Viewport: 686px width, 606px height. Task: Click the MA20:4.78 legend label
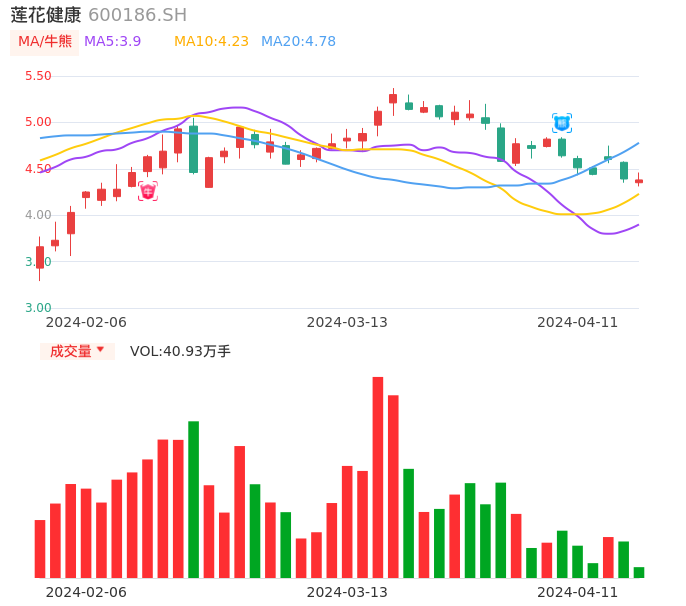[x=298, y=42]
